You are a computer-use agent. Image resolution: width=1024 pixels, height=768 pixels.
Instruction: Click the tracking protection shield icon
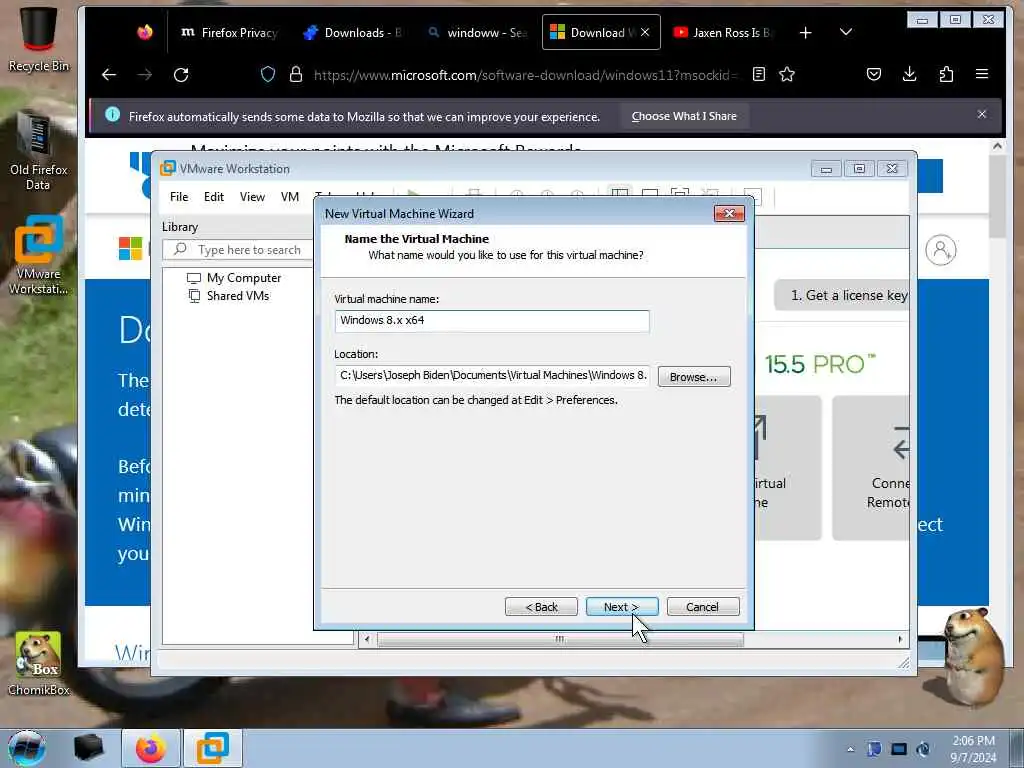[x=268, y=74]
